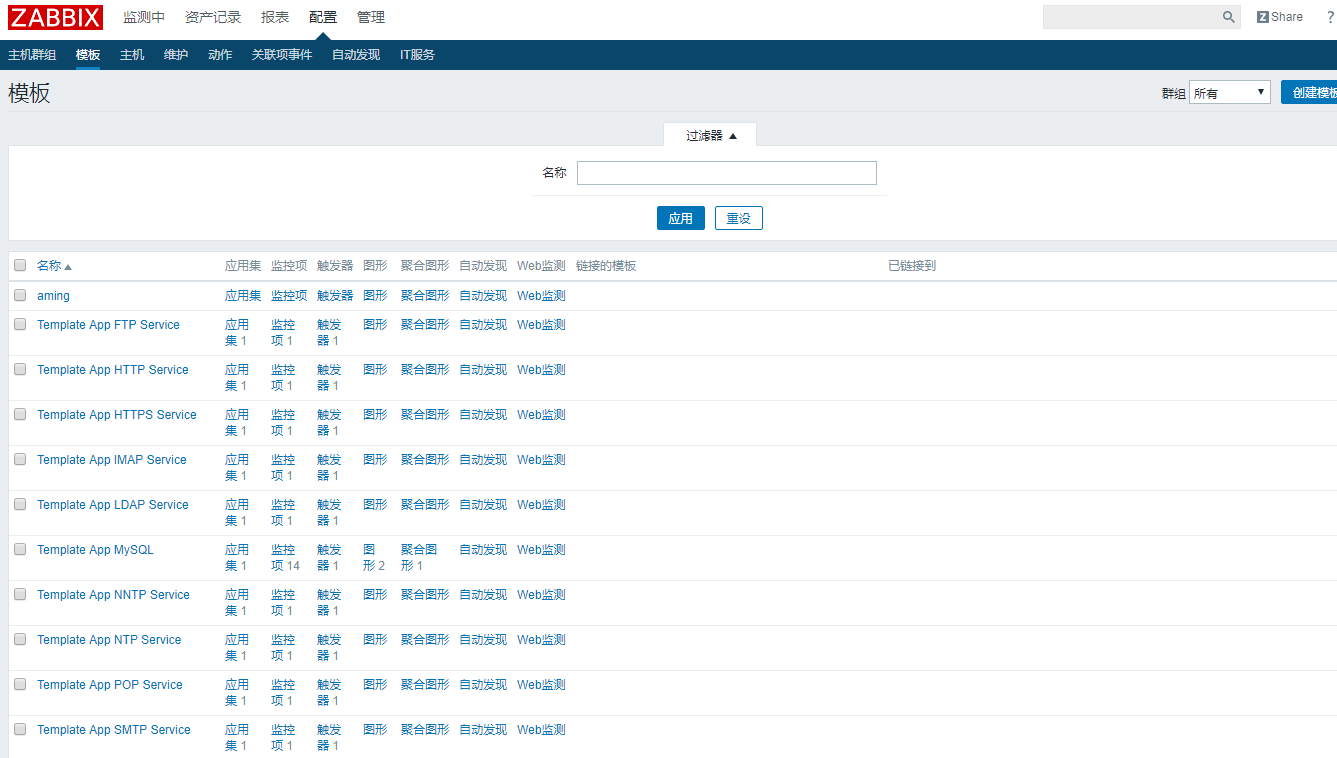Tick checkbox for Template App IMAP Service
This screenshot has width=1337, height=758.
[x=20, y=460]
